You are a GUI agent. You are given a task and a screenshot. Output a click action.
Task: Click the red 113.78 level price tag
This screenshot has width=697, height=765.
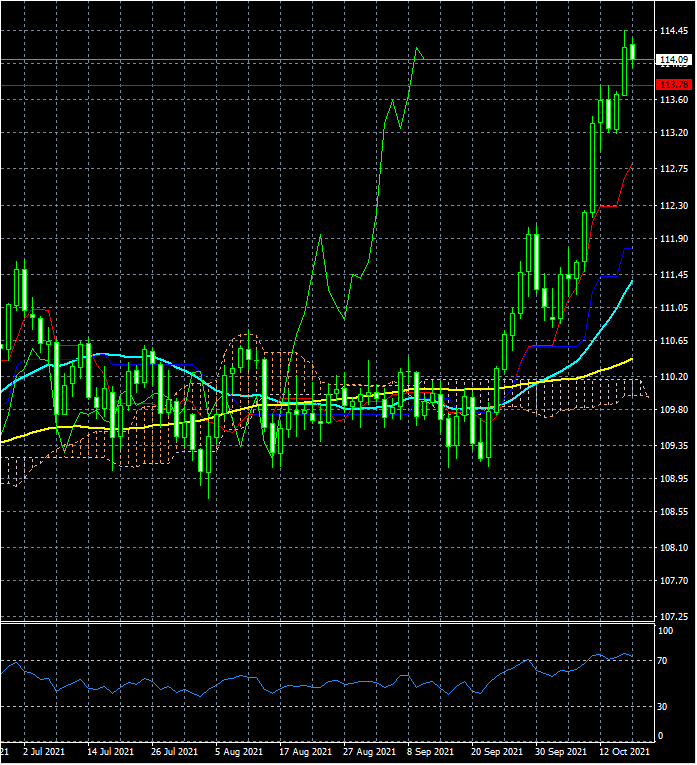pos(674,85)
